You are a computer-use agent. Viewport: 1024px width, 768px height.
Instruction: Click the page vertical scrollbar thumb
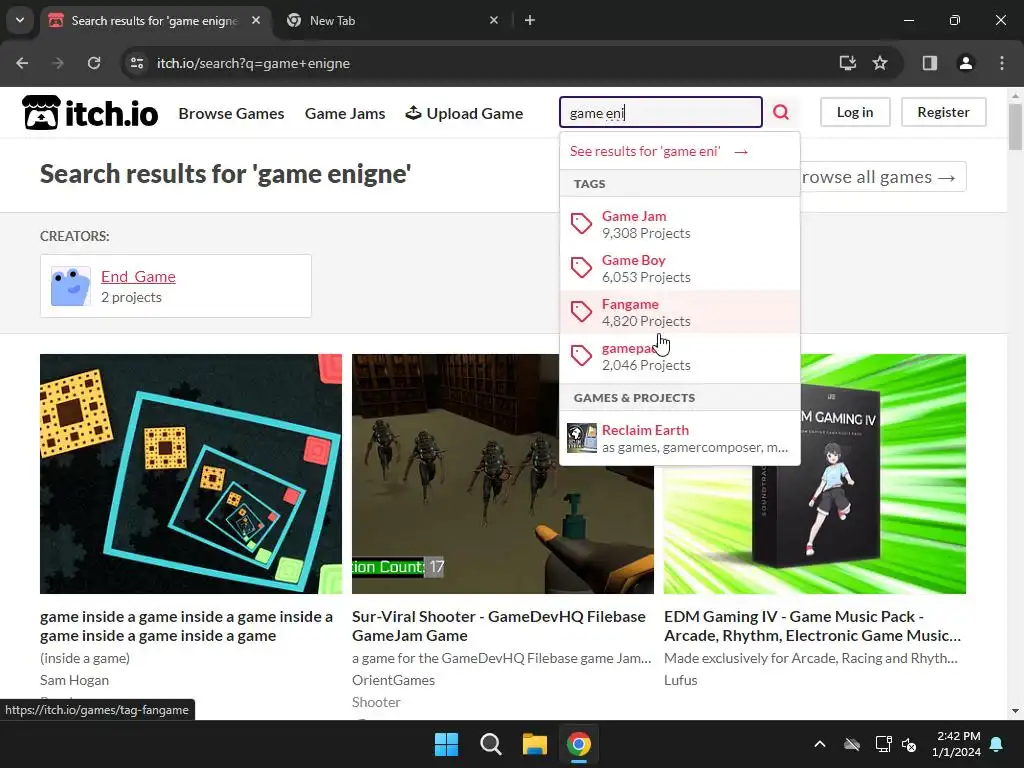click(1015, 126)
